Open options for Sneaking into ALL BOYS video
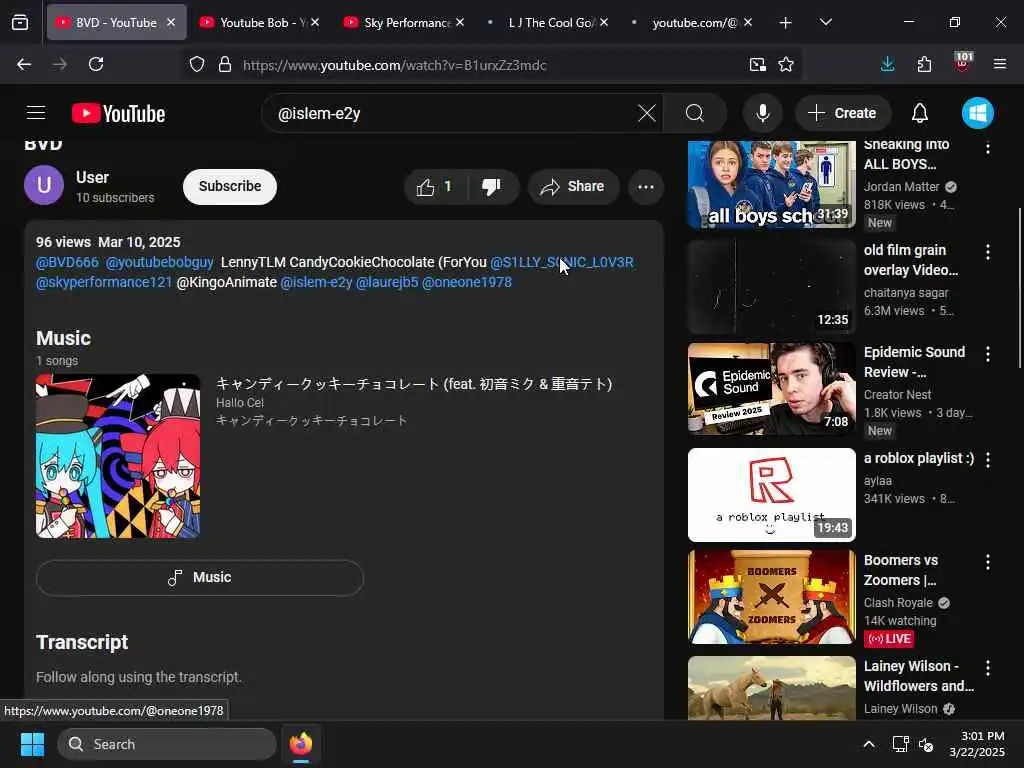The width and height of the screenshot is (1024, 768). (987, 148)
